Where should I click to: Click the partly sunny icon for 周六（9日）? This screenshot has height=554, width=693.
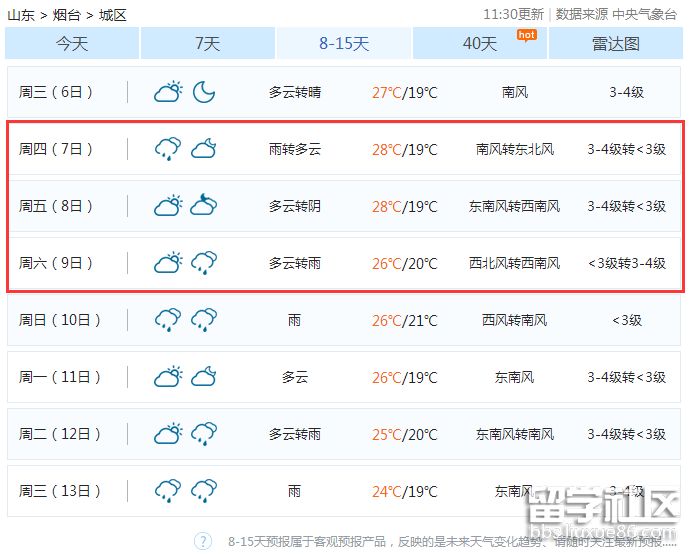click(x=167, y=263)
